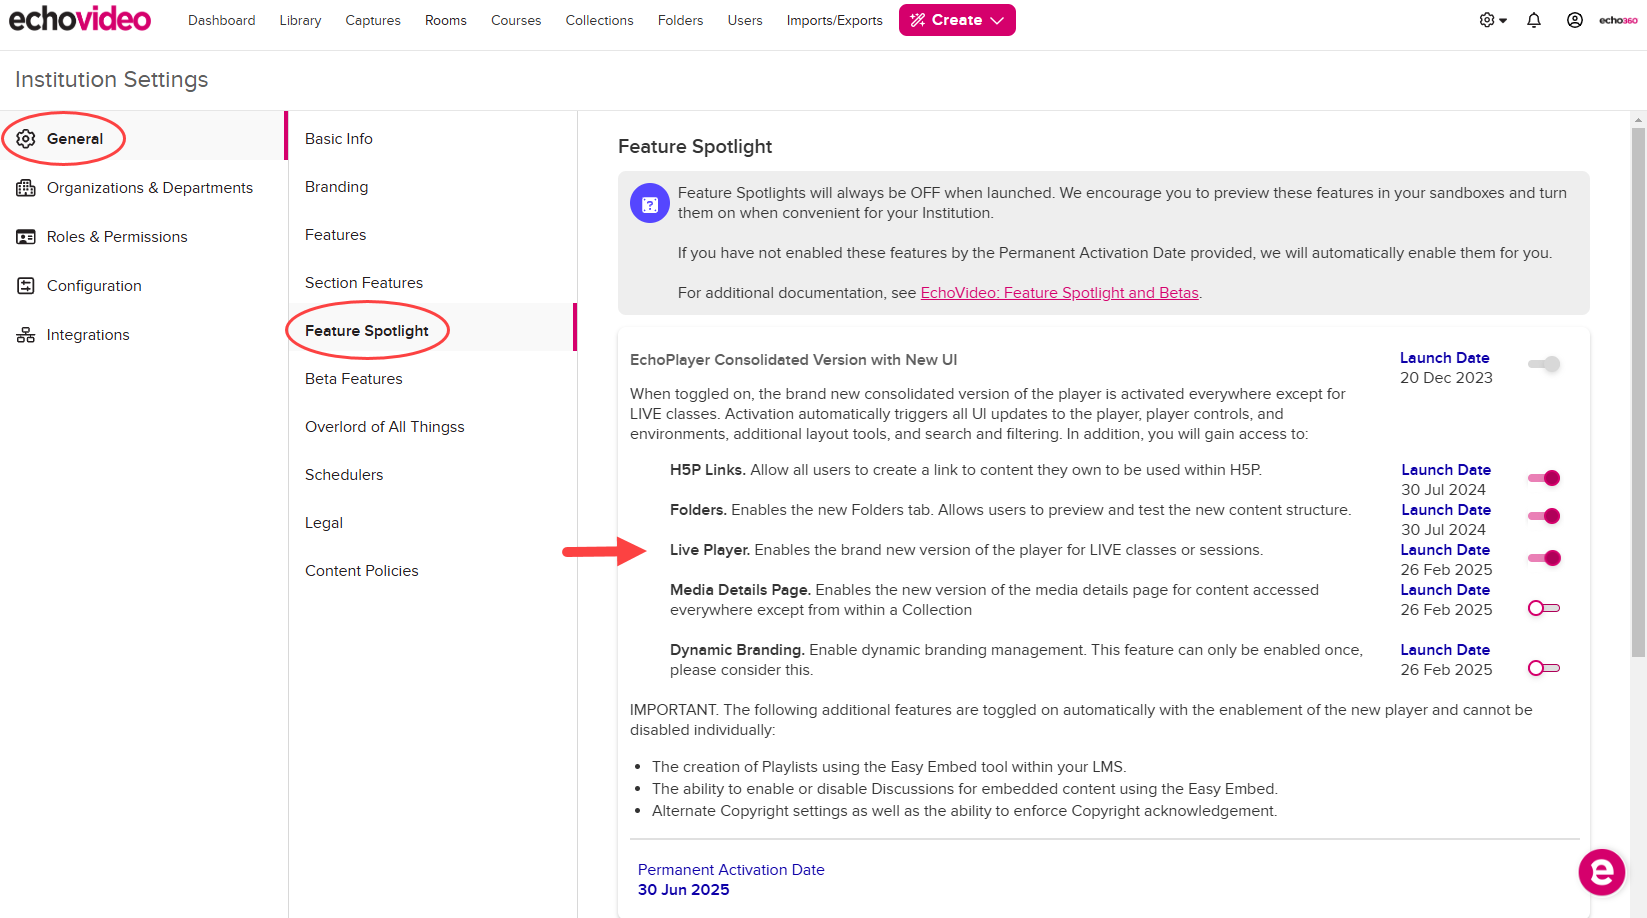This screenshot has height=918, width=1647.
Task: Click the Integrations icon
Action: coord(26,335)
